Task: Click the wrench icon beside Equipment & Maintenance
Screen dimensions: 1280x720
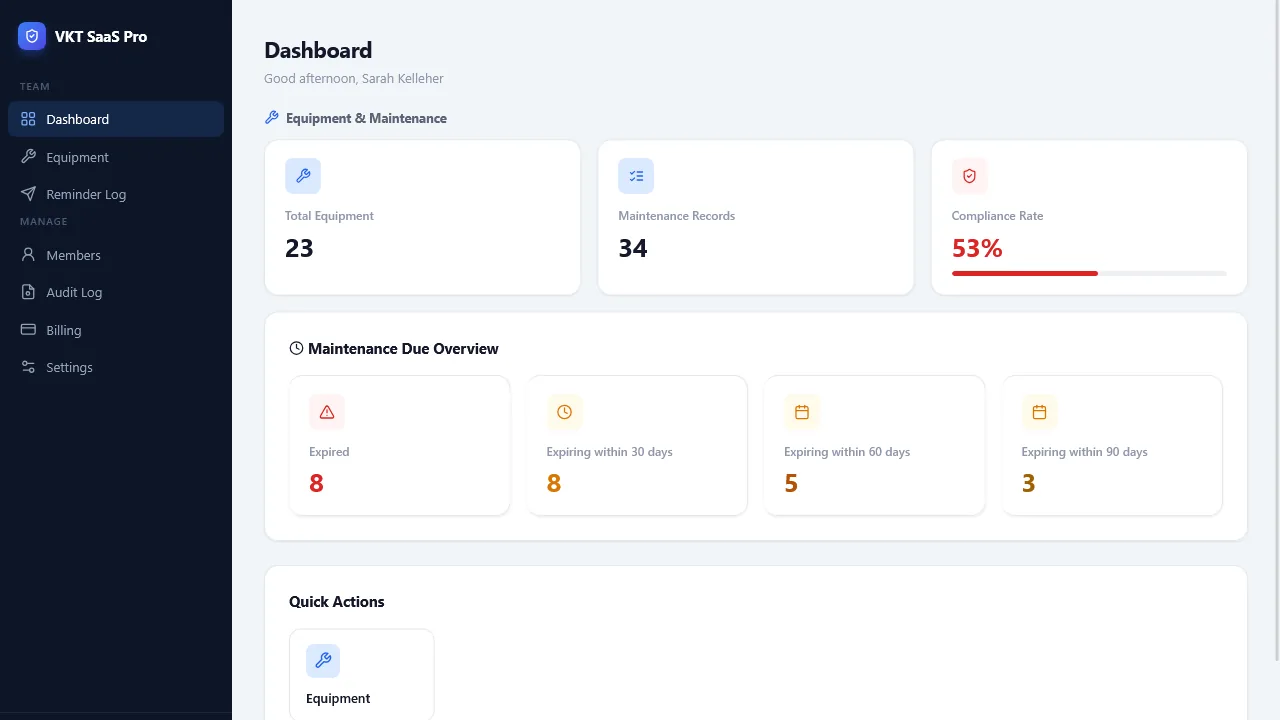Action: click(271, 118)
